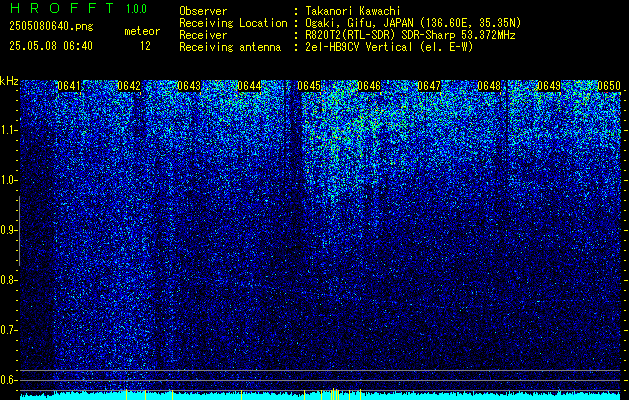Click the 'Receiver' field label
This screenshot has height=400, width=629.
tap(203, 35)
